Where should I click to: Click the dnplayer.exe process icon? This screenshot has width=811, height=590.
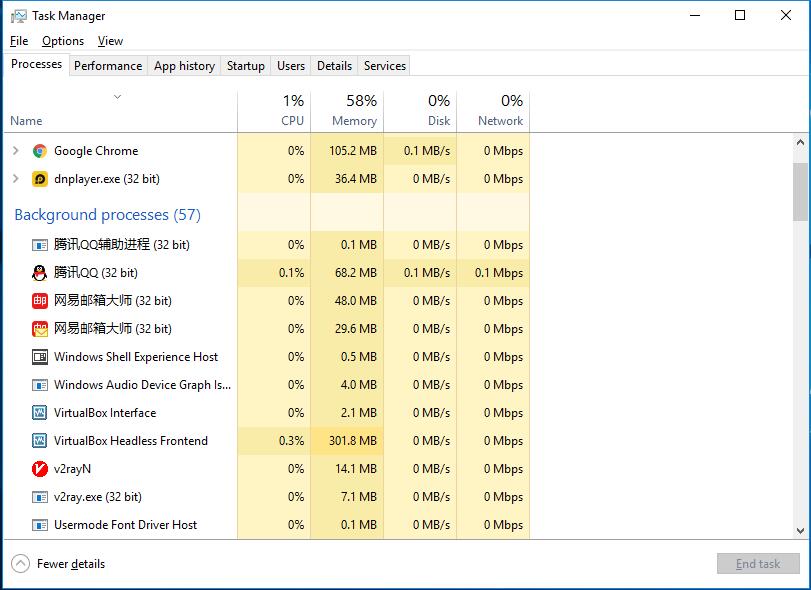tap(40, 179)
